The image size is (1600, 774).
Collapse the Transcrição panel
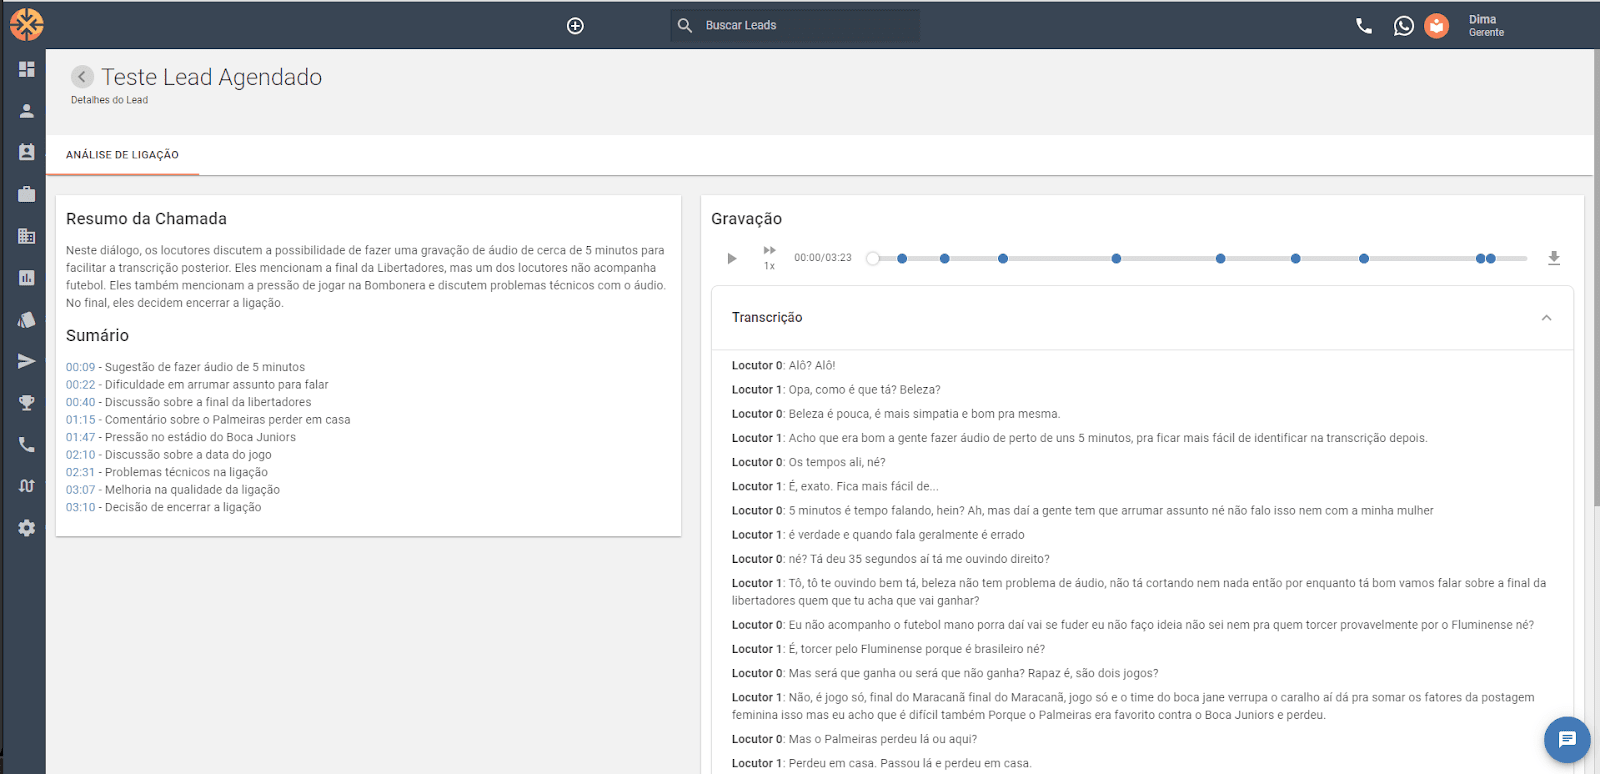(1546, 318)
